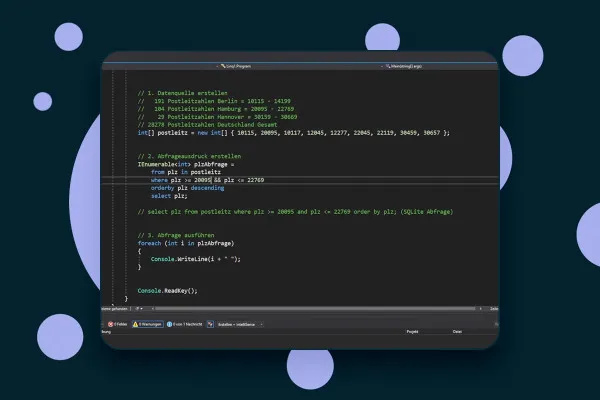Image resolution: width=600 pixels, height=400 pixels.
Task: Open the small dropdown left of the scrollbar
Action: pos(139,309)
